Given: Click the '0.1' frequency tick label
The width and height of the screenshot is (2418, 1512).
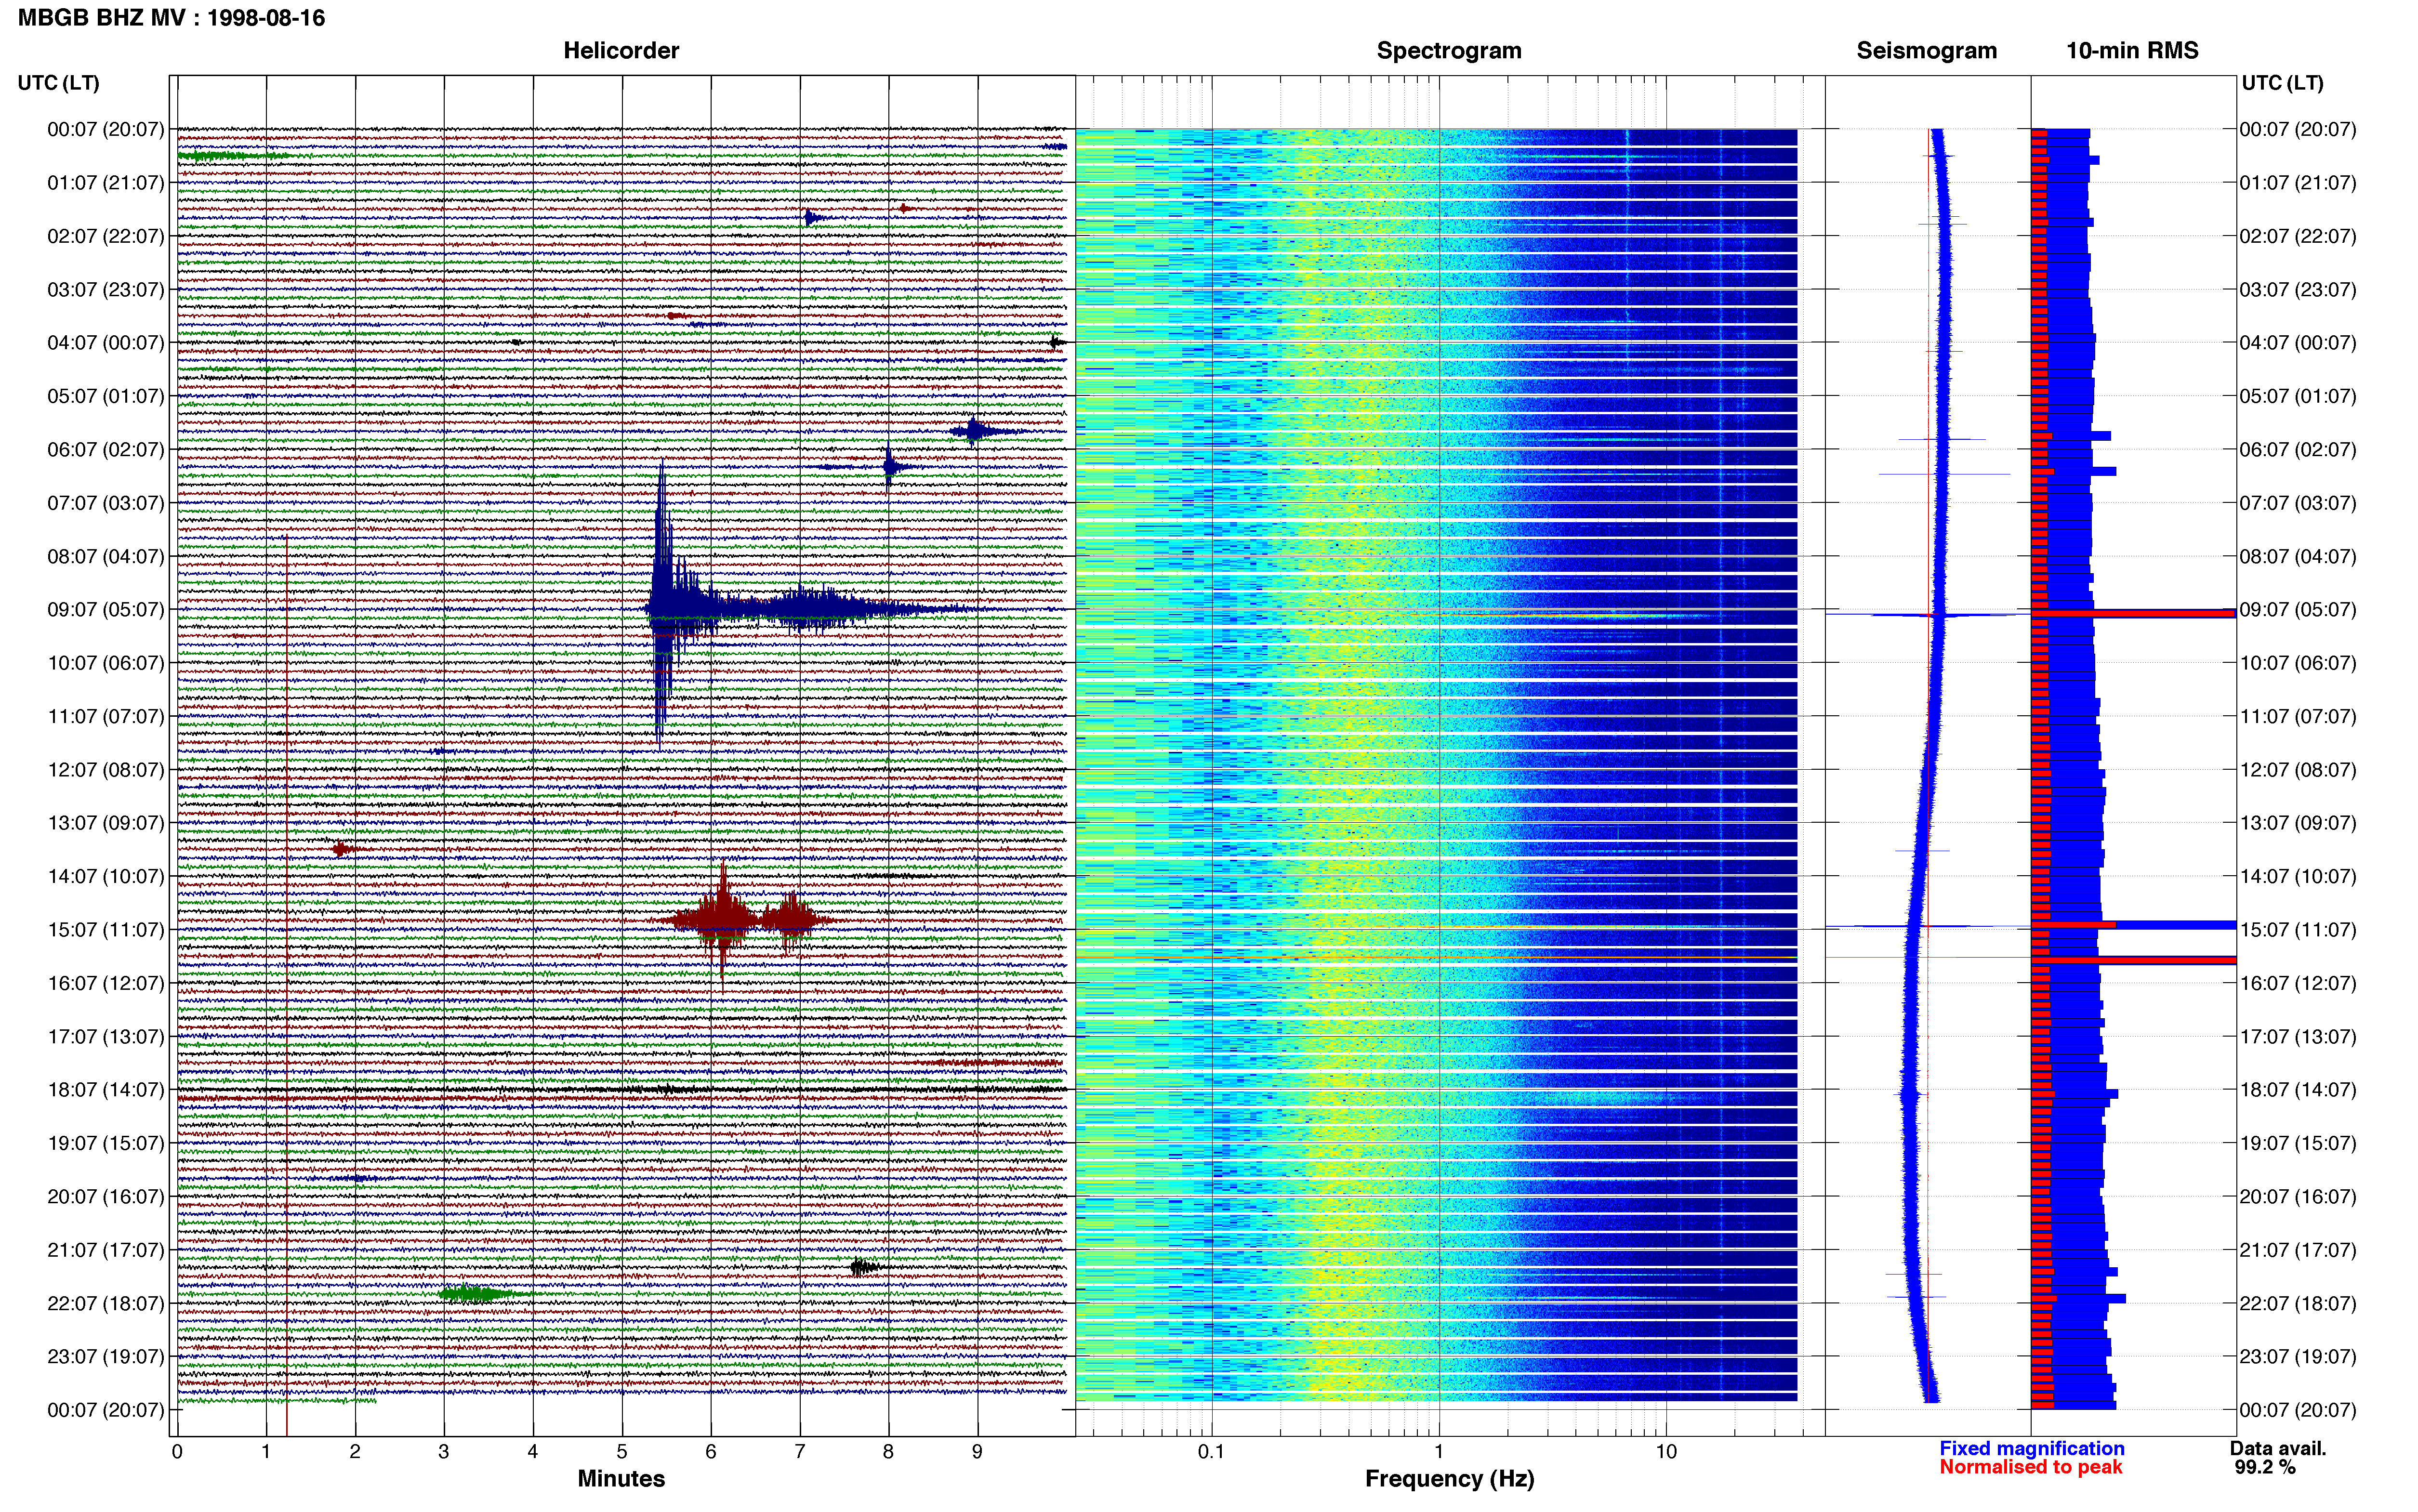Looking at the screenshot, I should (1211, 1452).
